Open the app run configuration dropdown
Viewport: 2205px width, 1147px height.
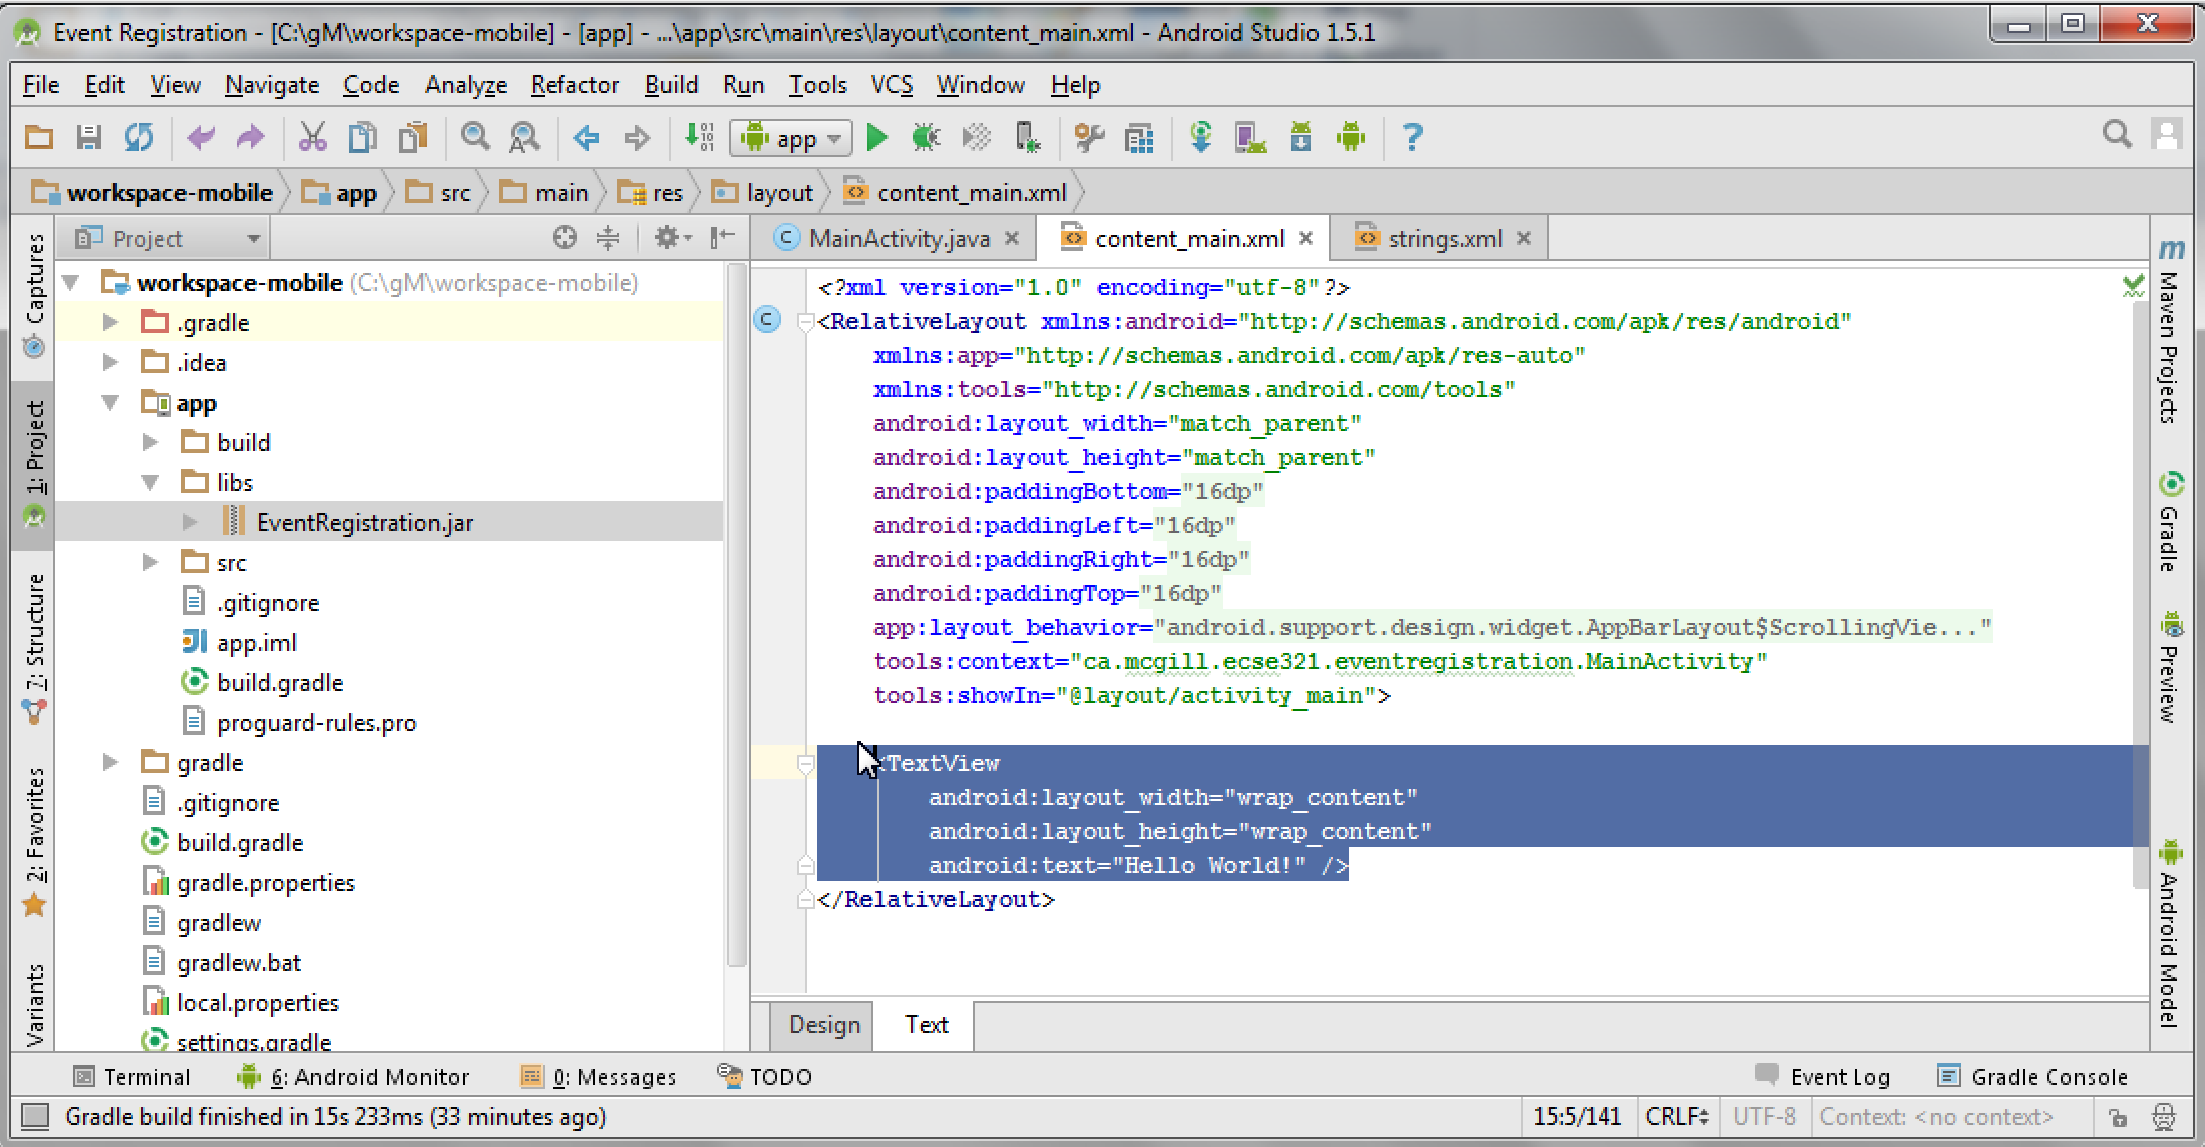point(792,138)
